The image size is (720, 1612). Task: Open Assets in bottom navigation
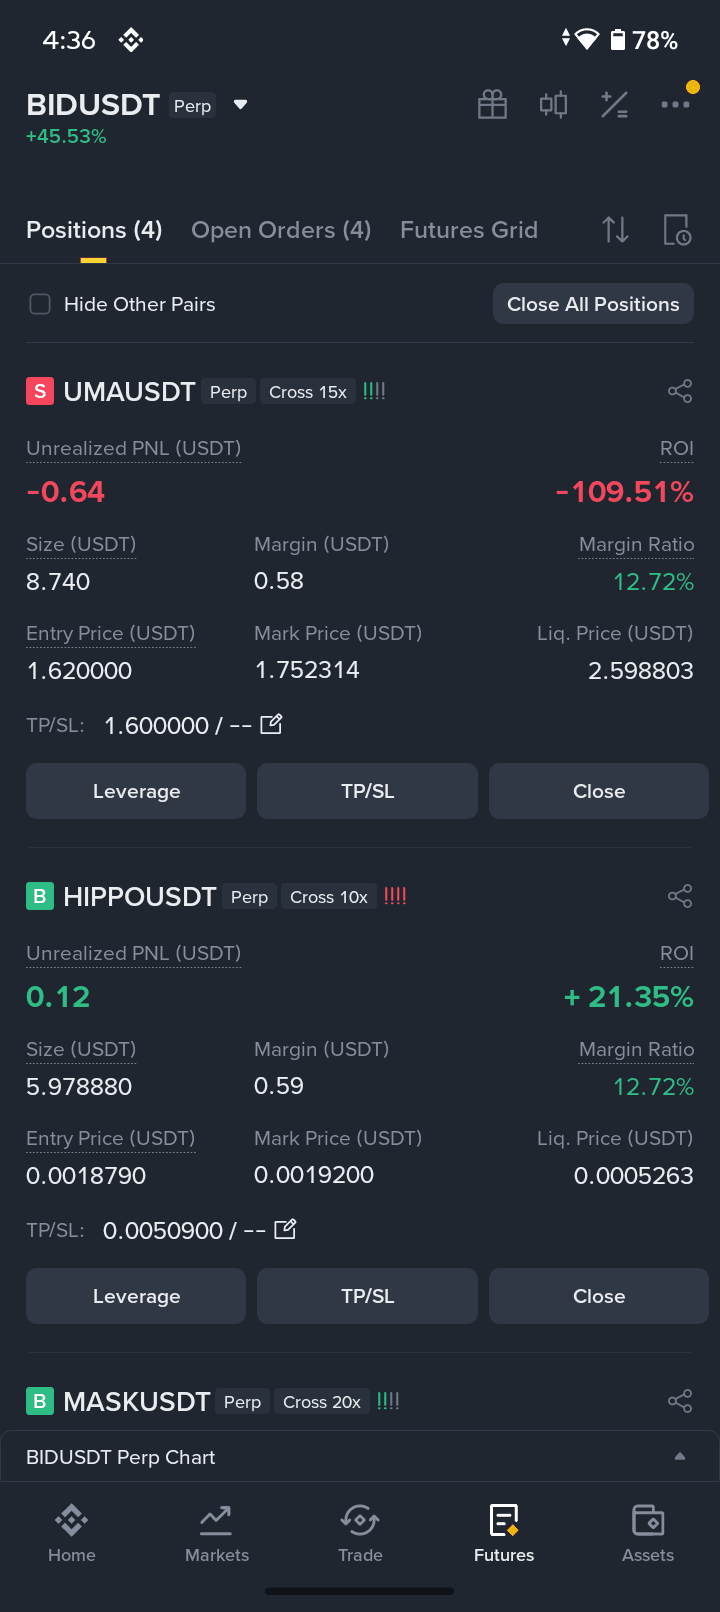click(x=648, y=1533)
